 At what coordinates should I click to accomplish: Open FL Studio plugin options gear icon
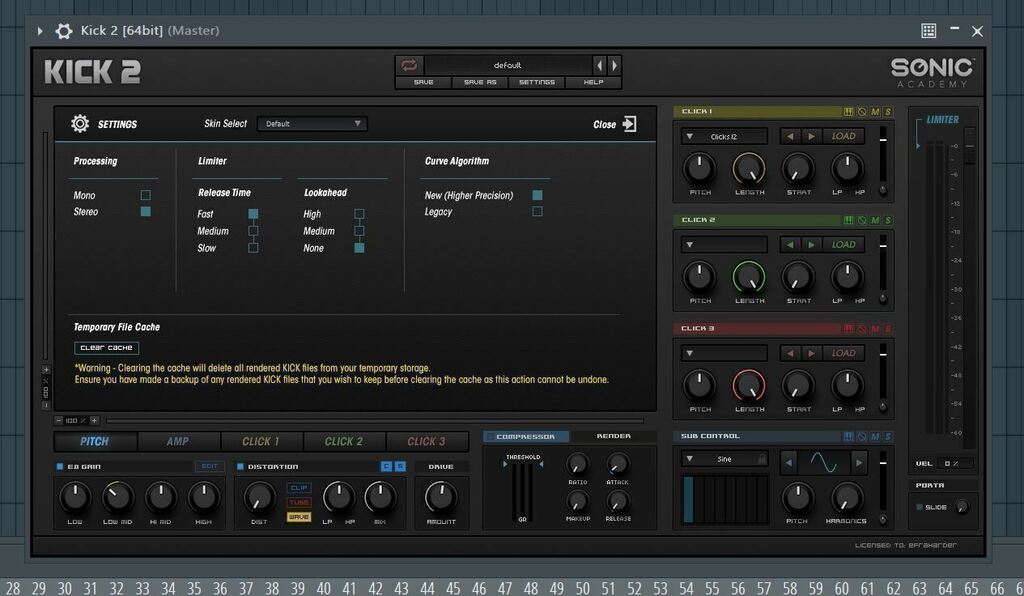[x=63, y=31]
